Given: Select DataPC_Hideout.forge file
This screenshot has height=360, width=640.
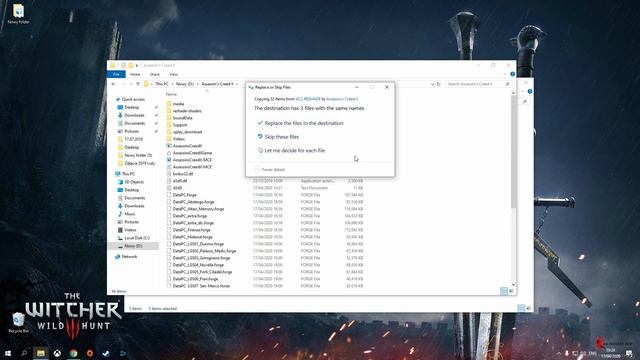Looking at the screenshot, I should click(x=190, y=237).
